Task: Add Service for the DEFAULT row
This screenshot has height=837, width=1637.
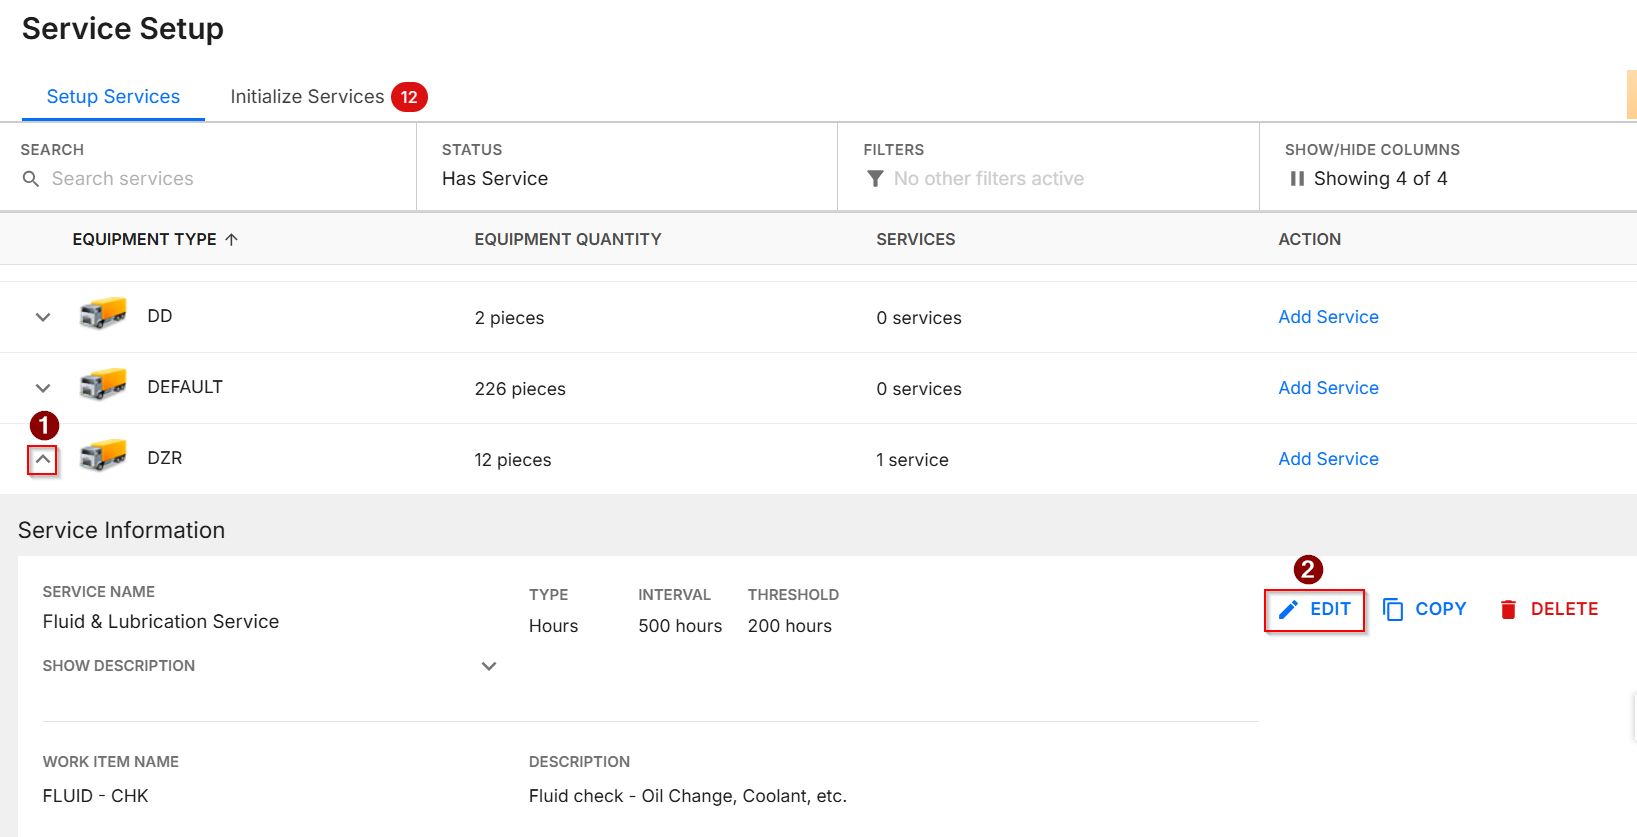Action: [x=1328, y=388]
